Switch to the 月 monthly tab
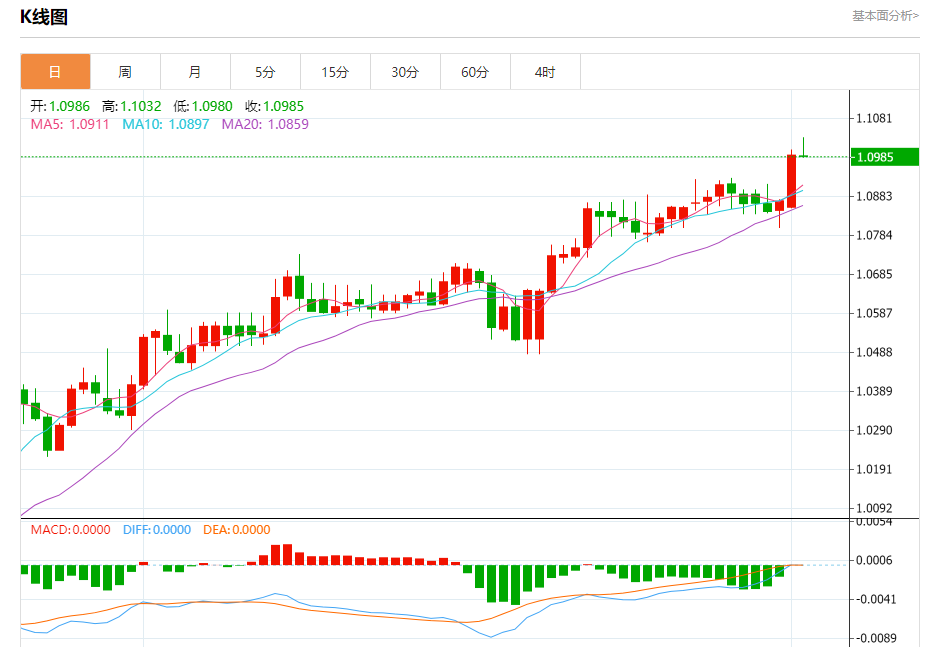 pyautogui.click(x=195, y=72)
